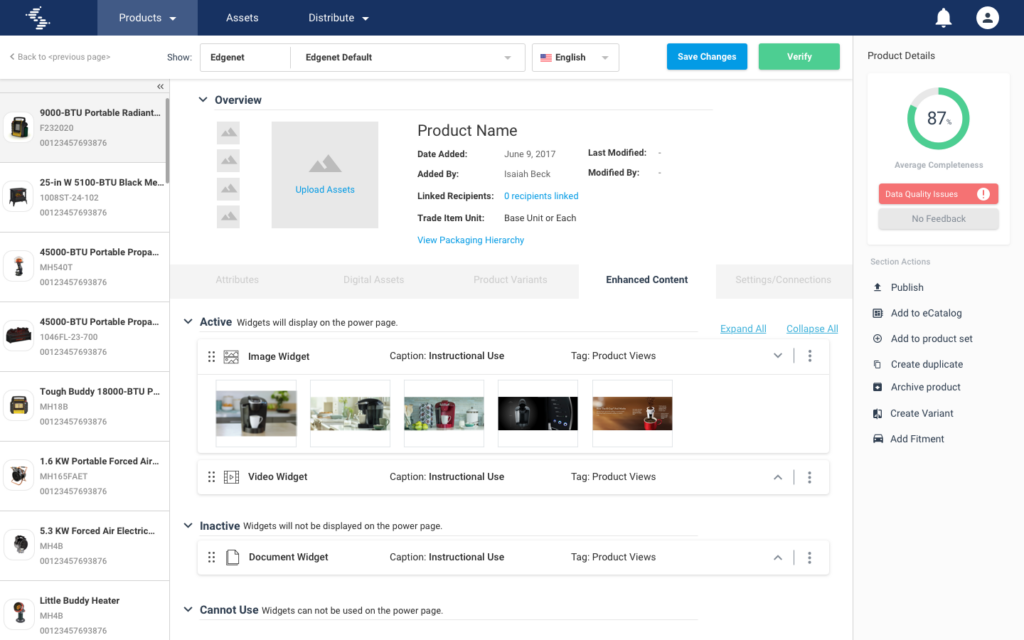1024x640 pixels.
Task: Collapse the Cannot Use section
Action: 188,609
